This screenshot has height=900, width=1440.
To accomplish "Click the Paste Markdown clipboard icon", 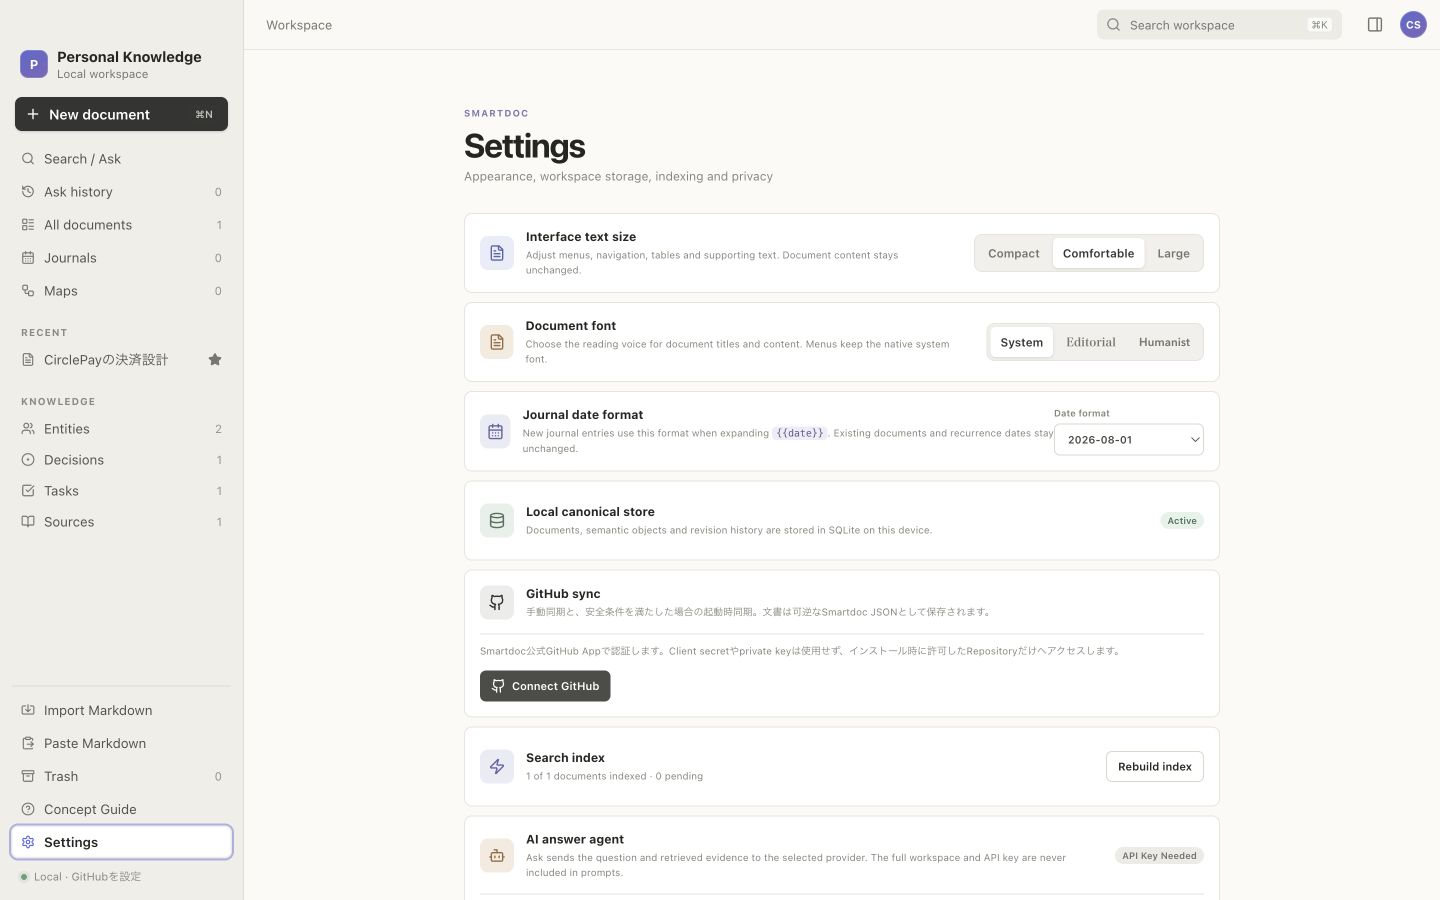I will (x=28, y=743).
